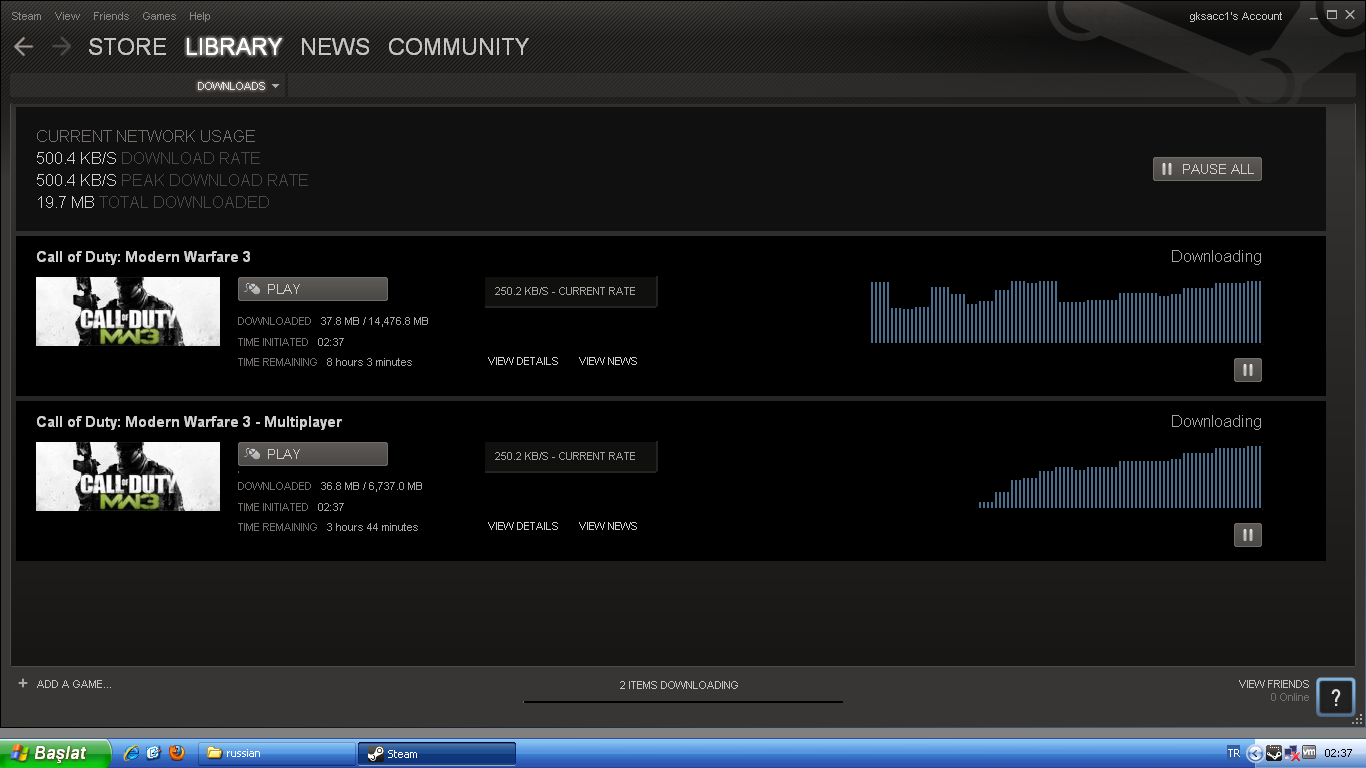Click the 36.8 MB / 6,737.0 MB value
This screenshot has height=768, width=1366.
[371, 486]
